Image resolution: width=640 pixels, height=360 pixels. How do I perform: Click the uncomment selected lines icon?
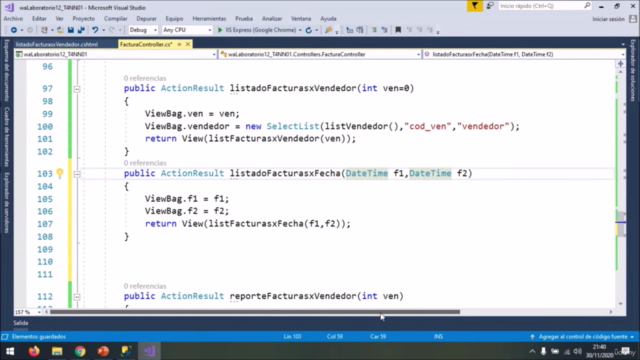tap(384, 30)
